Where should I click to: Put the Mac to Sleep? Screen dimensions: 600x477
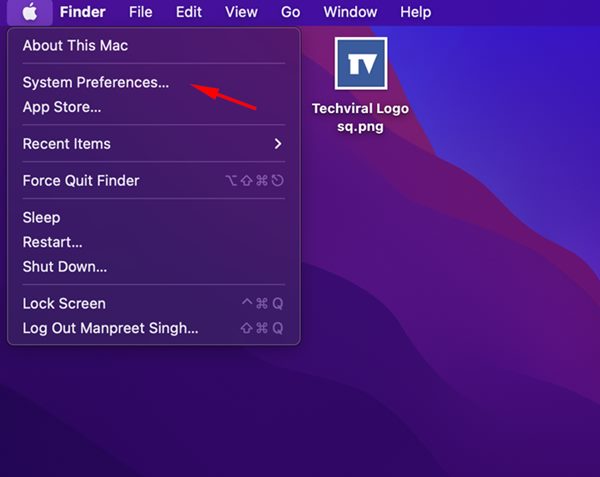(x=154, y=218)
